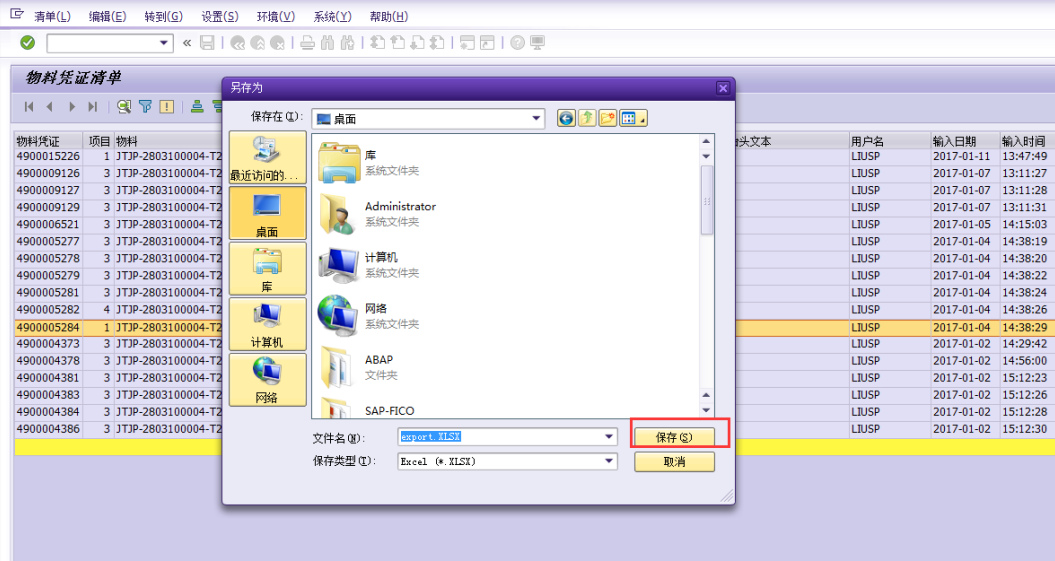Collapse command field with double-chevron icon
1055x561 pixels.
click(187, 43)
